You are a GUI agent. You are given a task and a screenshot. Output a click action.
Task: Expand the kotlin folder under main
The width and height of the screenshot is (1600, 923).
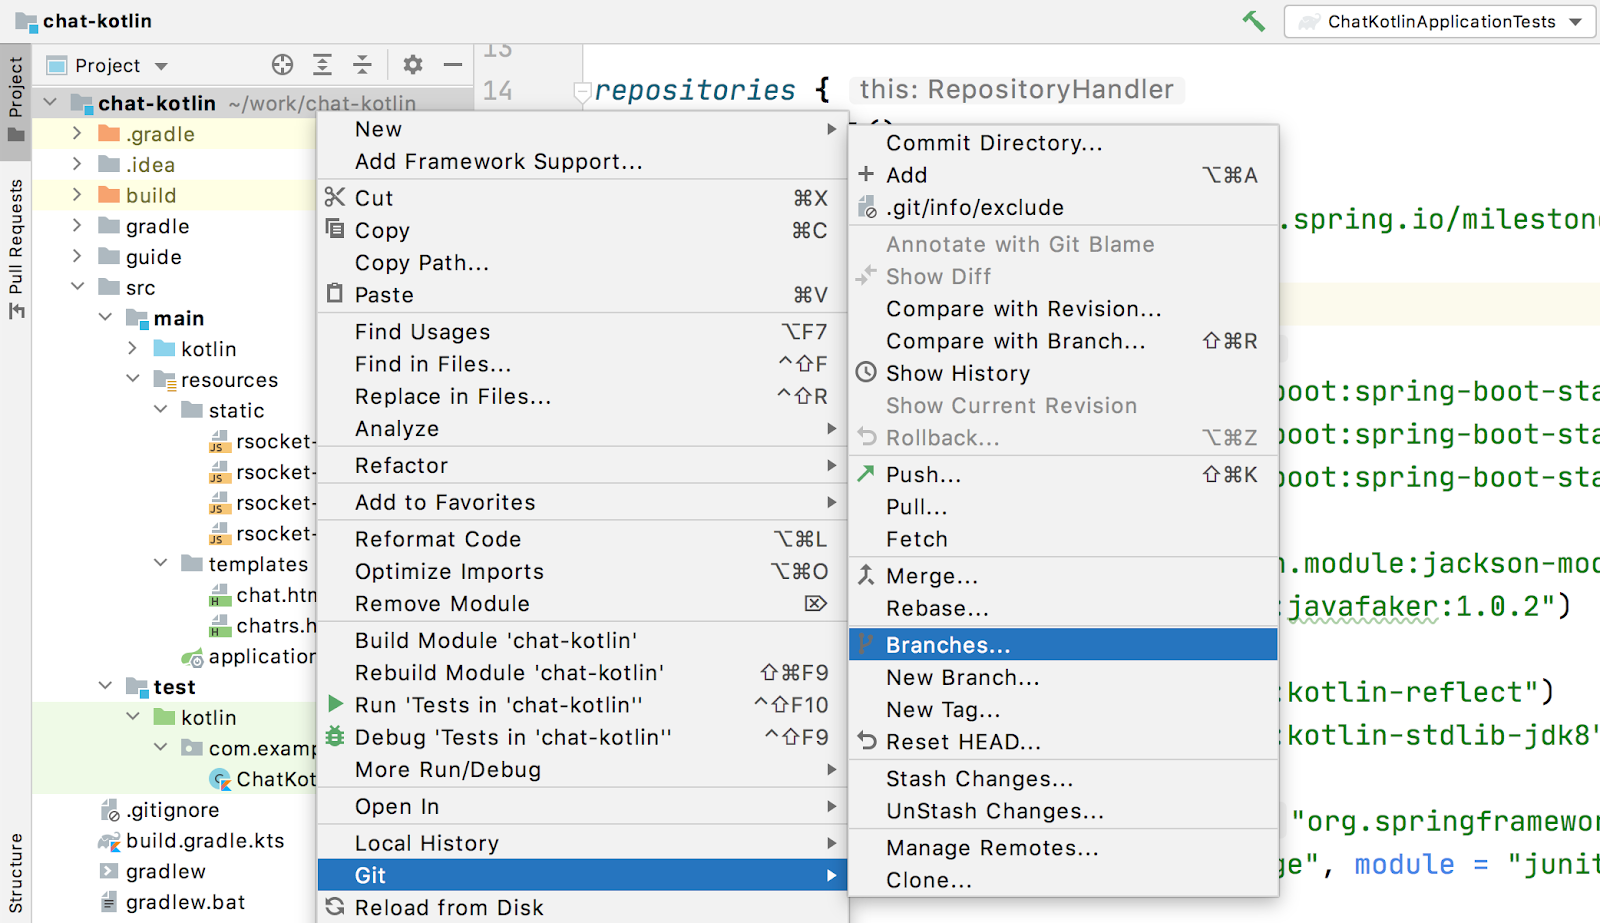click(x=133, y=349)
